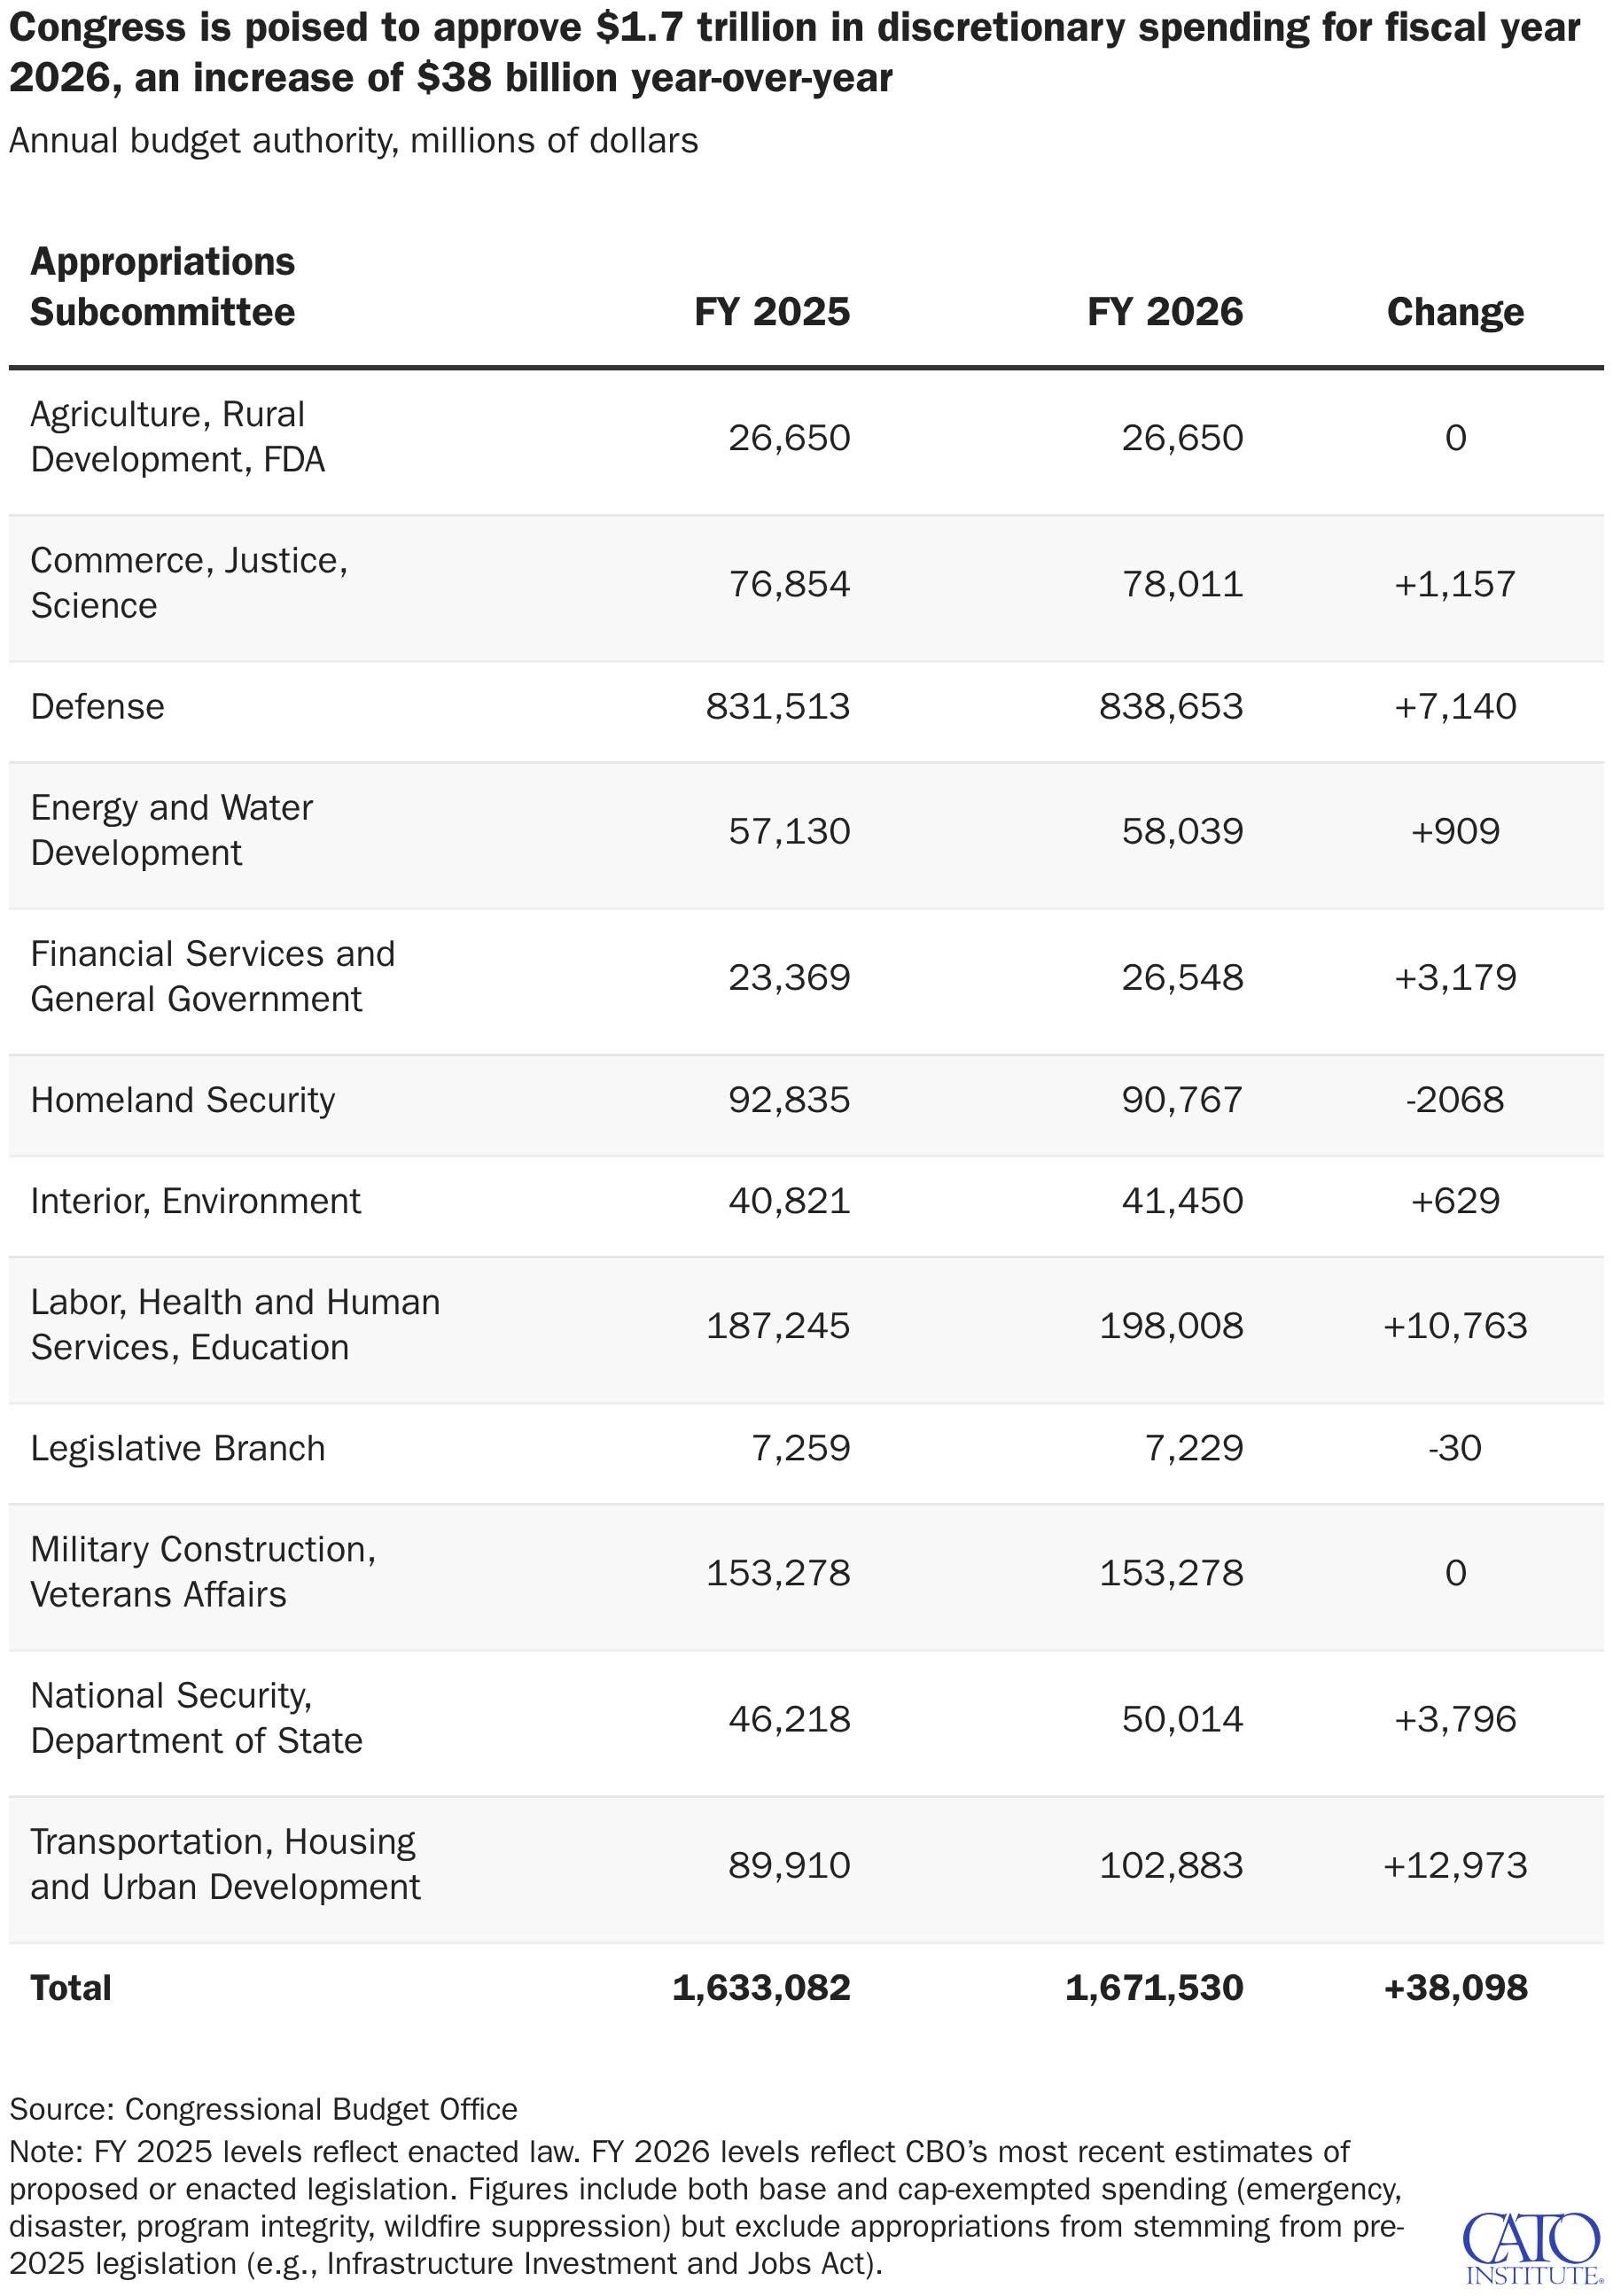Click the FY 2026 total 1,671,530
Image resolution: width=1613 pixels, height=2296 pixels.
tap(1154, 1987)
